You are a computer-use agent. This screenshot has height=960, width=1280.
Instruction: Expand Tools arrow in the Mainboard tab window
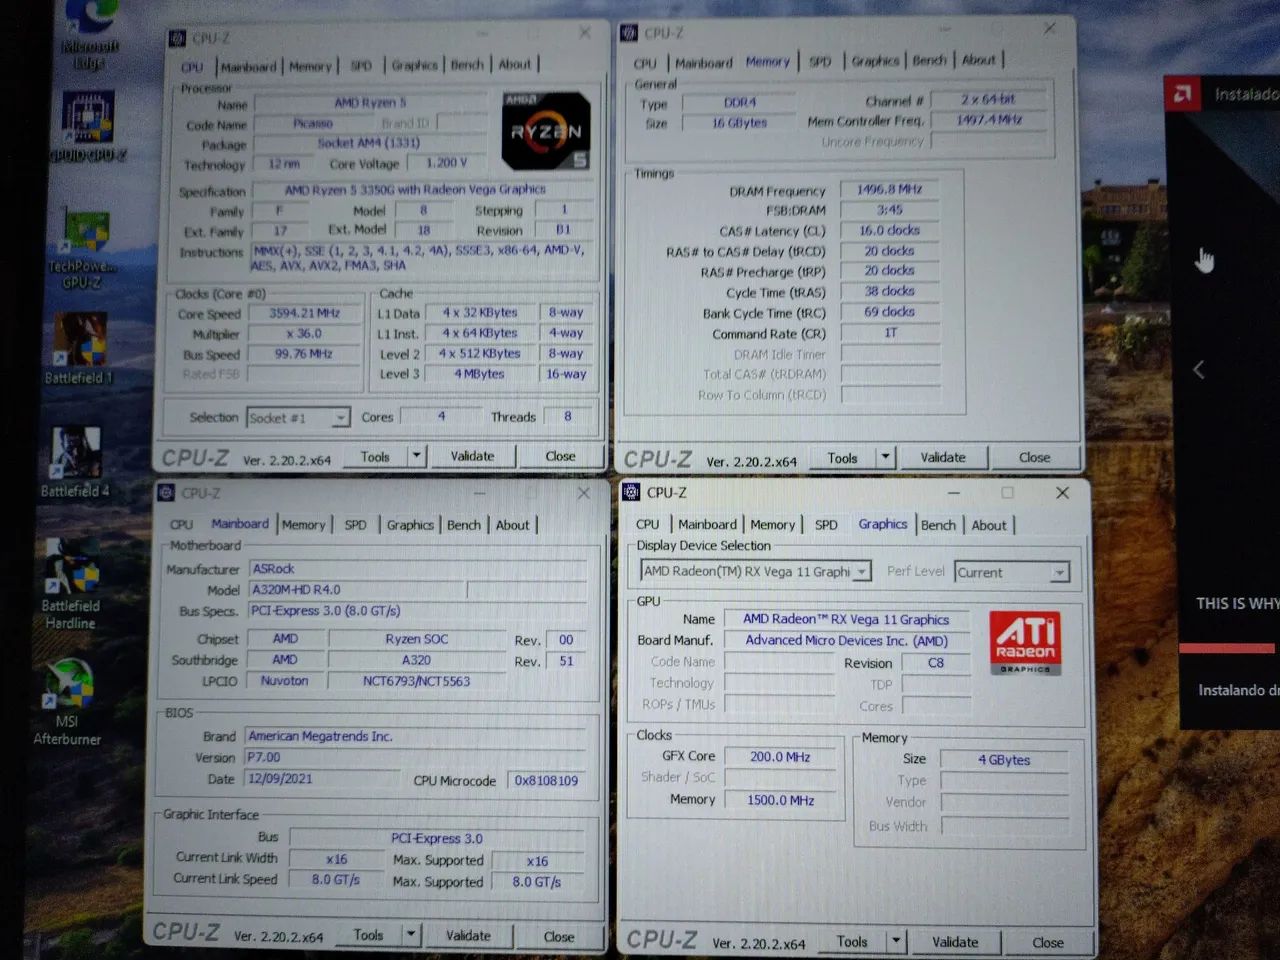click(x=410, y=935)
